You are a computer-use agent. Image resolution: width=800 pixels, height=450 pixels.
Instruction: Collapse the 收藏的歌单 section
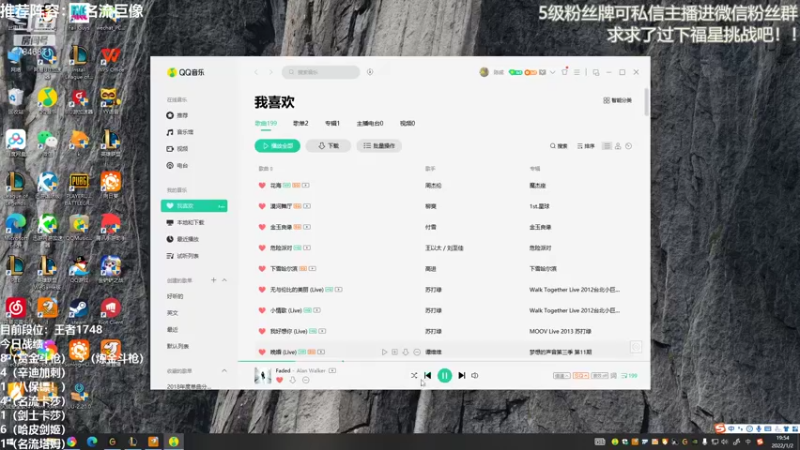point(224,371)
